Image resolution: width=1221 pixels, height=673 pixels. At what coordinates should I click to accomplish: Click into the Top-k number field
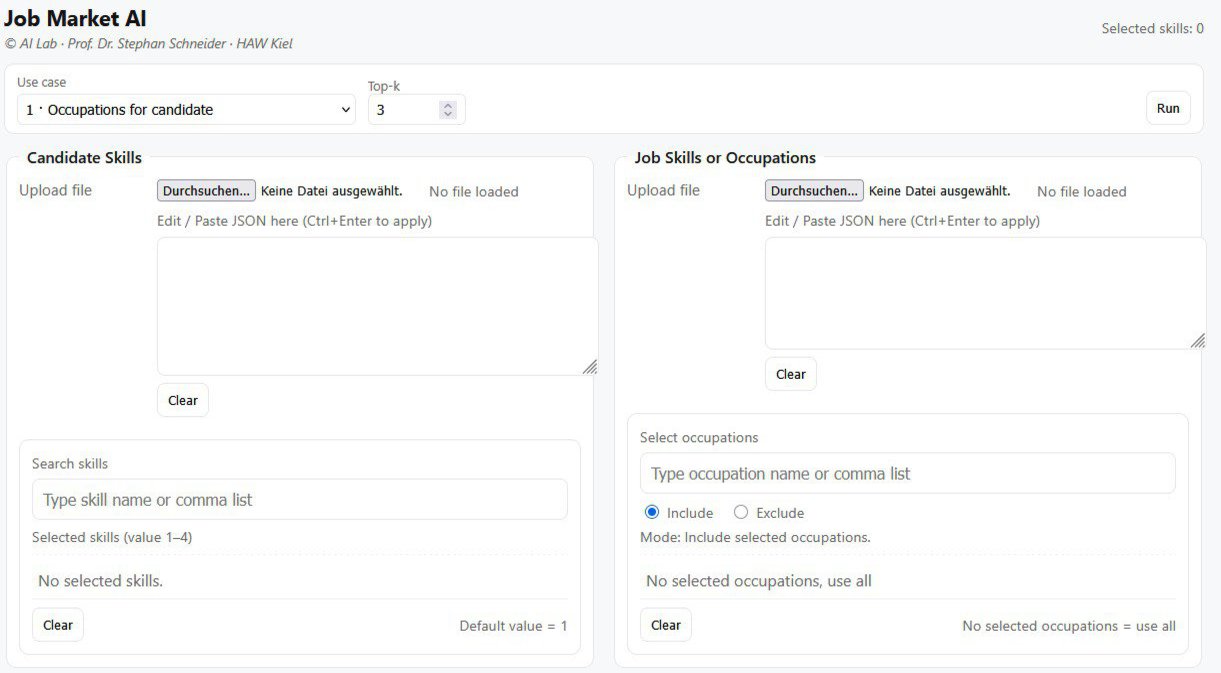click(403, 110)
